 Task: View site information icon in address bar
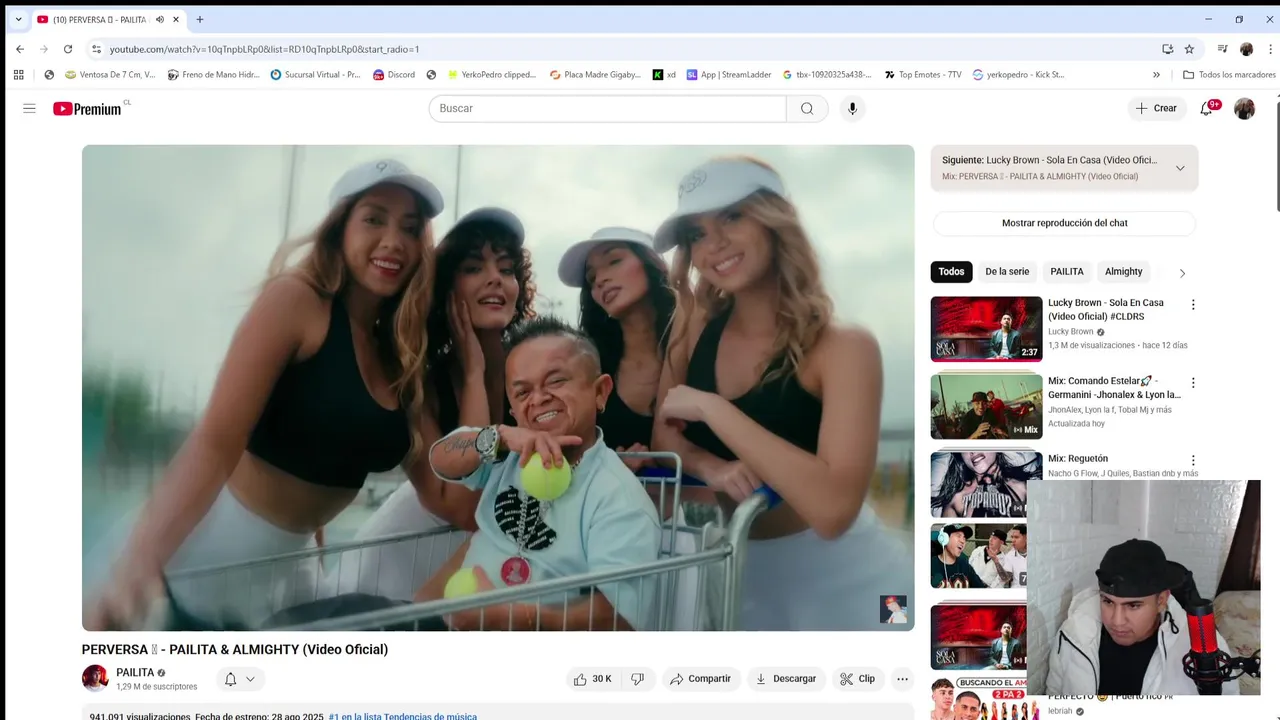[x=96, y=49]
